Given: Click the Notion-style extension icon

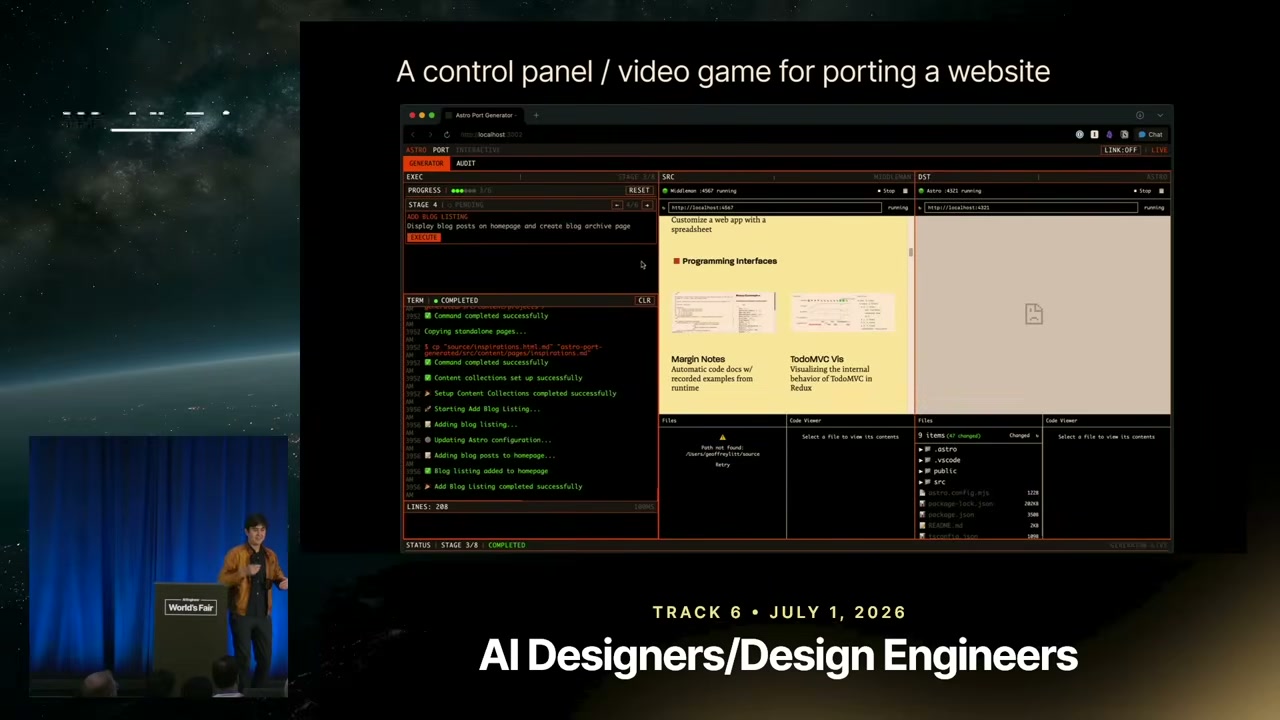Looking at the screenshot, I should [x=1124, y=135].
